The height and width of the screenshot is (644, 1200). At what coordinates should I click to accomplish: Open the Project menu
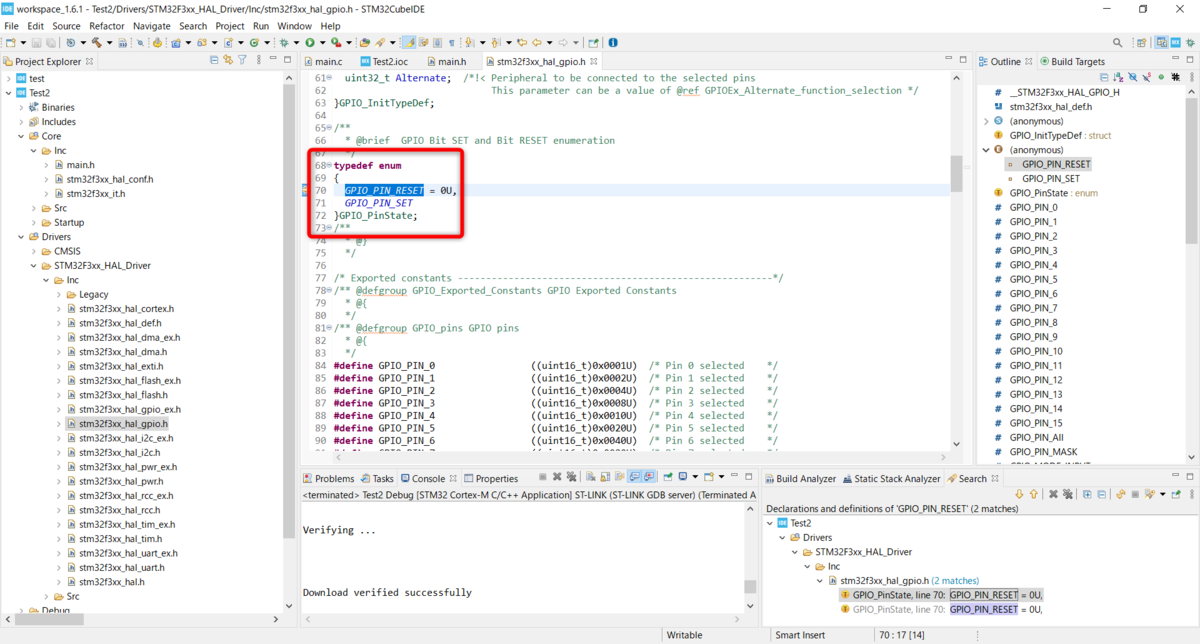(230, 25)
